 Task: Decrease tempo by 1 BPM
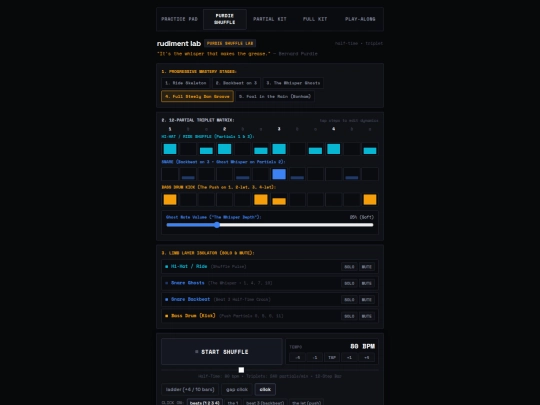314,357
